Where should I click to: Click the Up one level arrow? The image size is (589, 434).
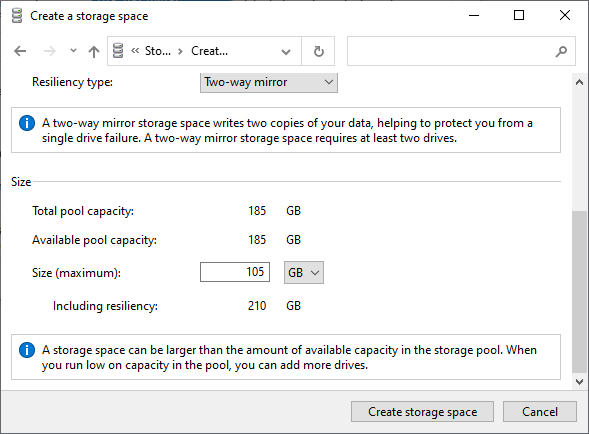click(x=94, y=51)
